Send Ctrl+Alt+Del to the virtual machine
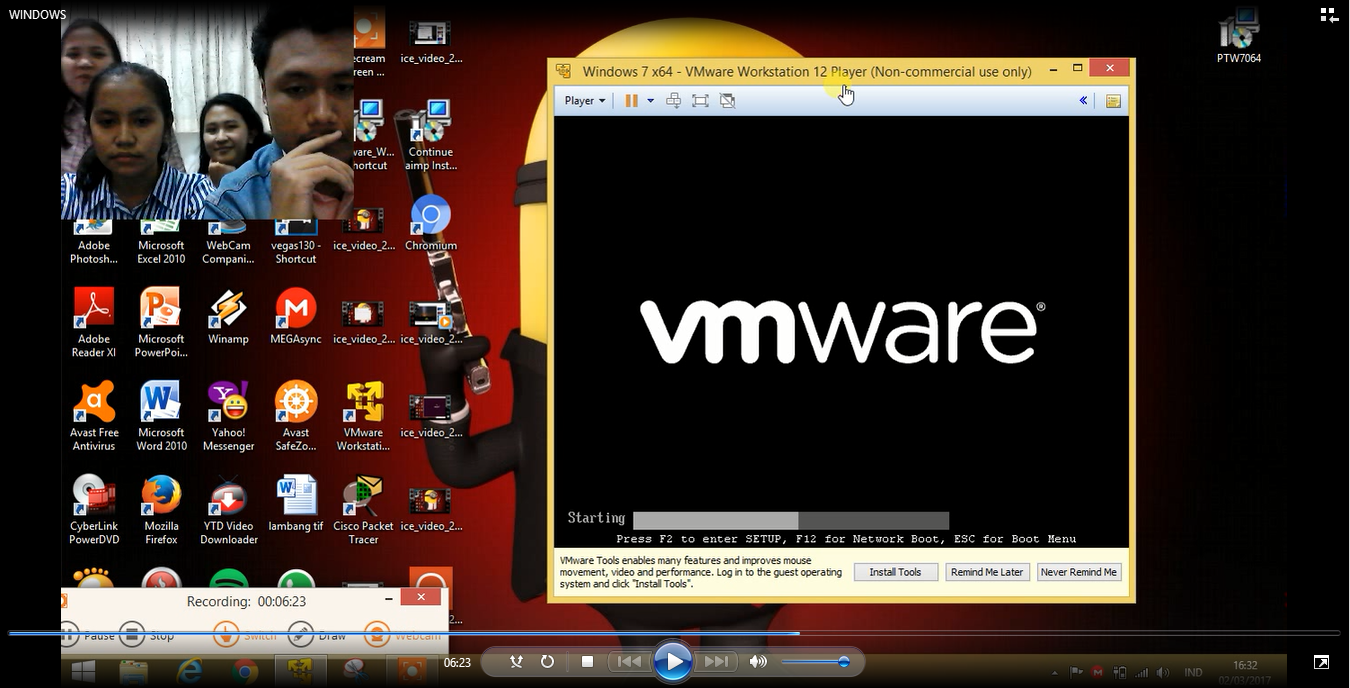The image size is (1350, 688). 674,101
